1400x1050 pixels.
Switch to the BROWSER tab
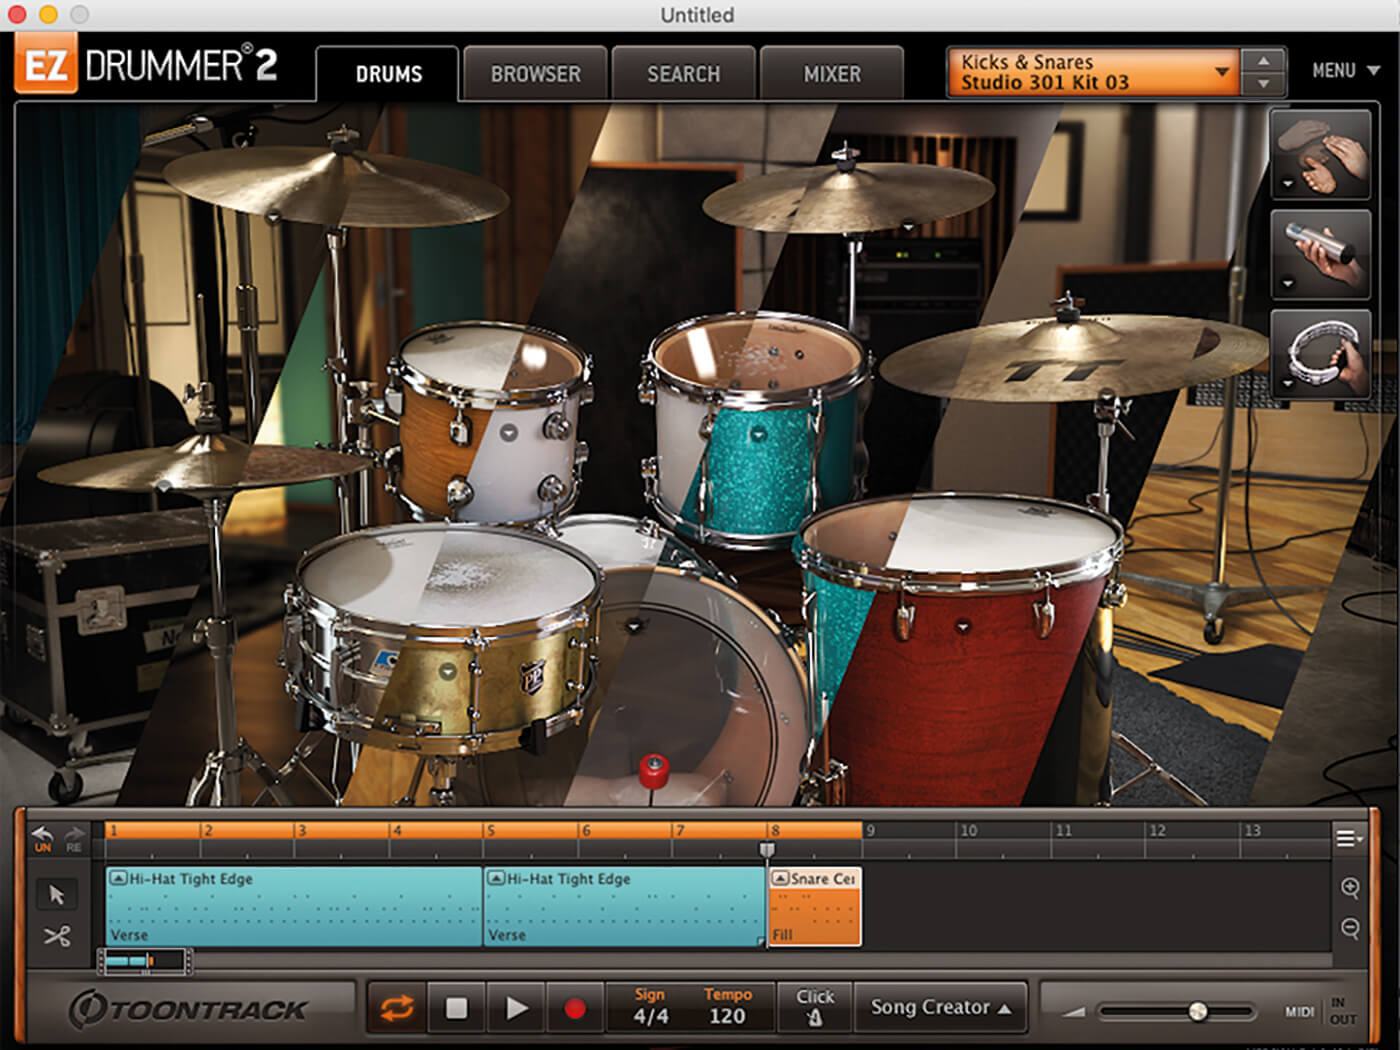coord(535,74)
